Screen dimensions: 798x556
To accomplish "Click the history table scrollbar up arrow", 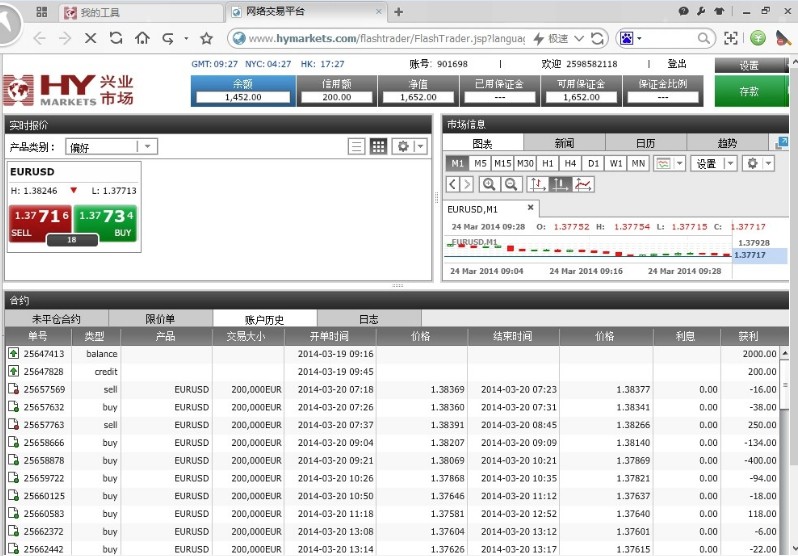I will (785, 353).
